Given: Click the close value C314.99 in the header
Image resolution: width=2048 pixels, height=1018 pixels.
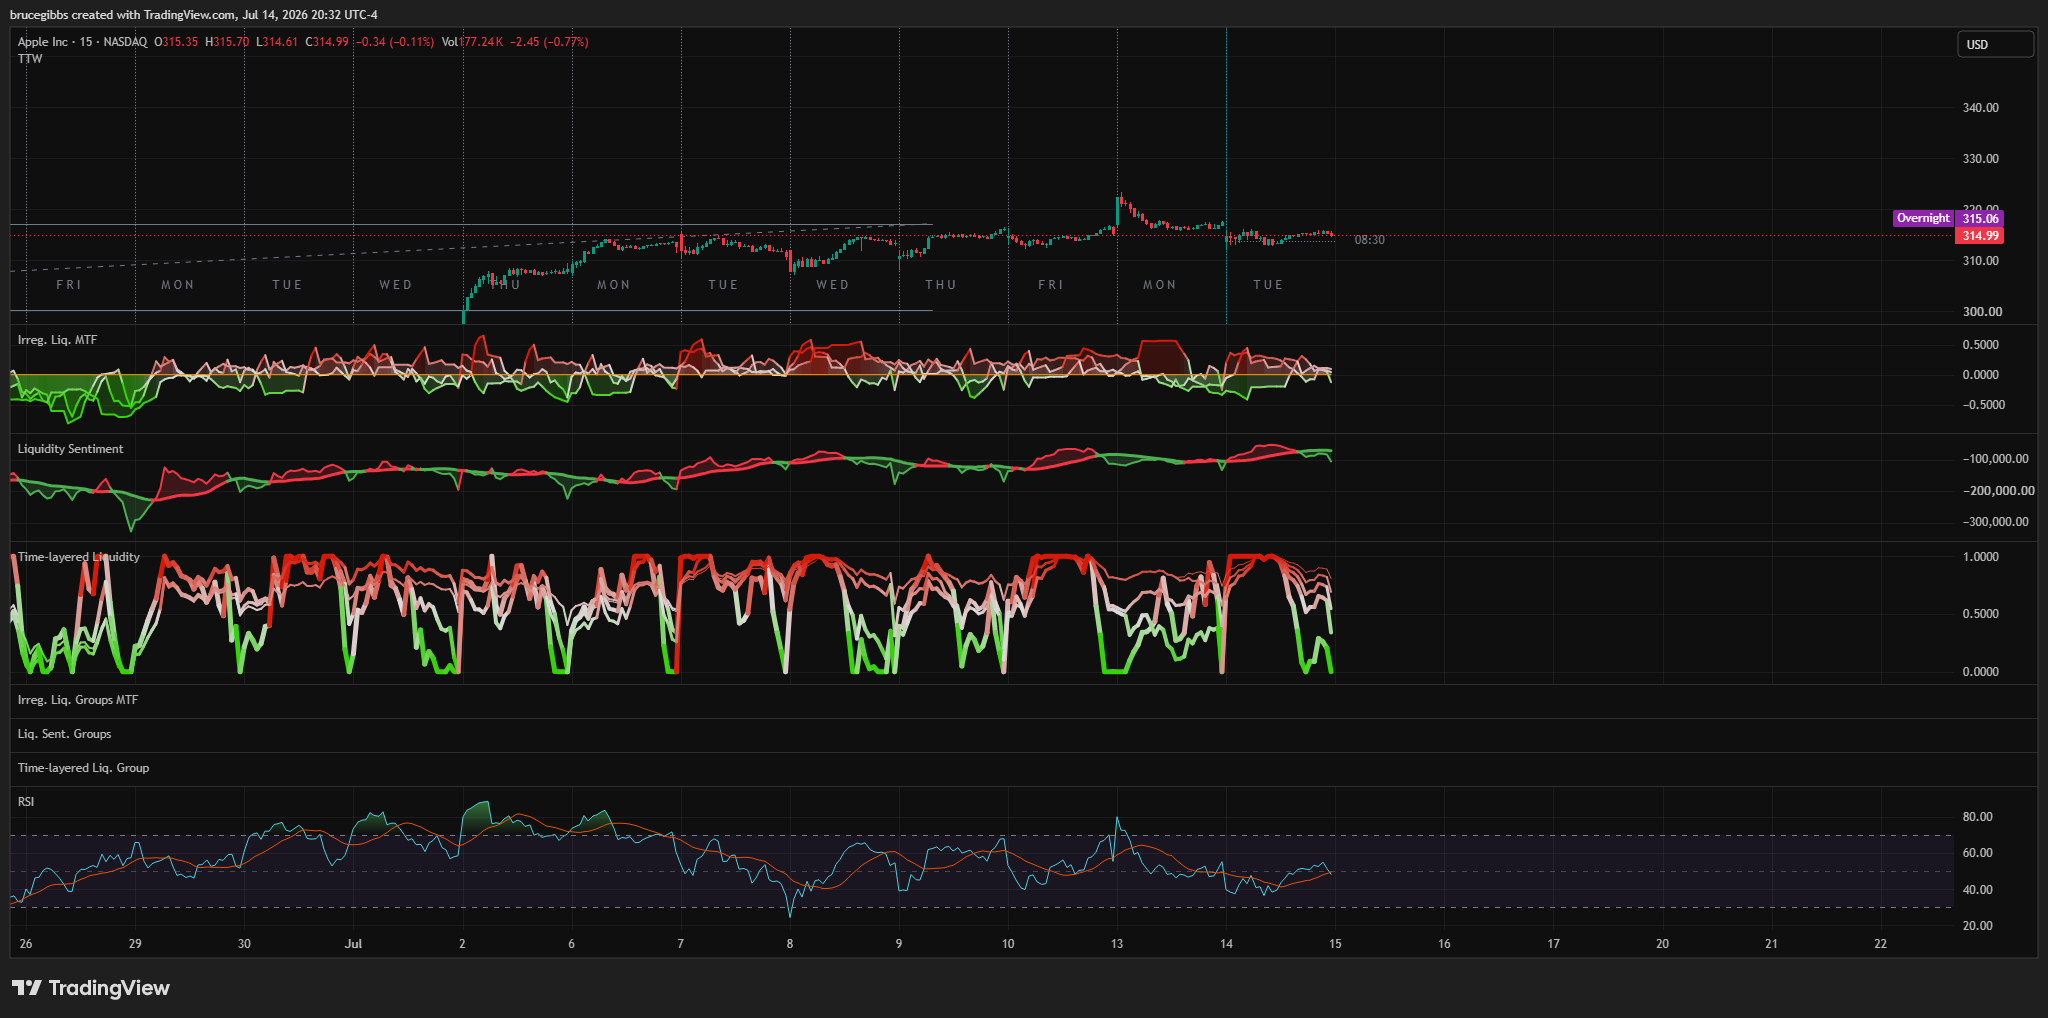Looking at the screenshot, I should [x=327, y=42].
